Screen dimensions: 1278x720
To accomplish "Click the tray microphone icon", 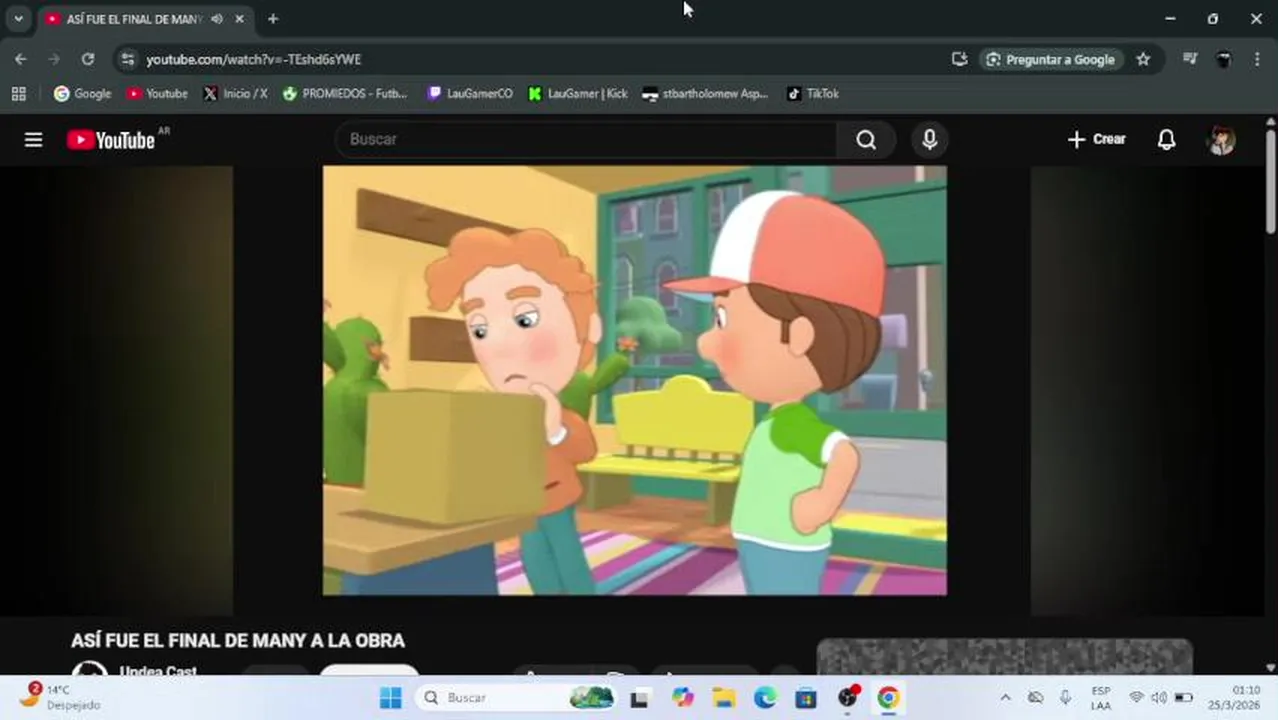I will click(1065, 698).
